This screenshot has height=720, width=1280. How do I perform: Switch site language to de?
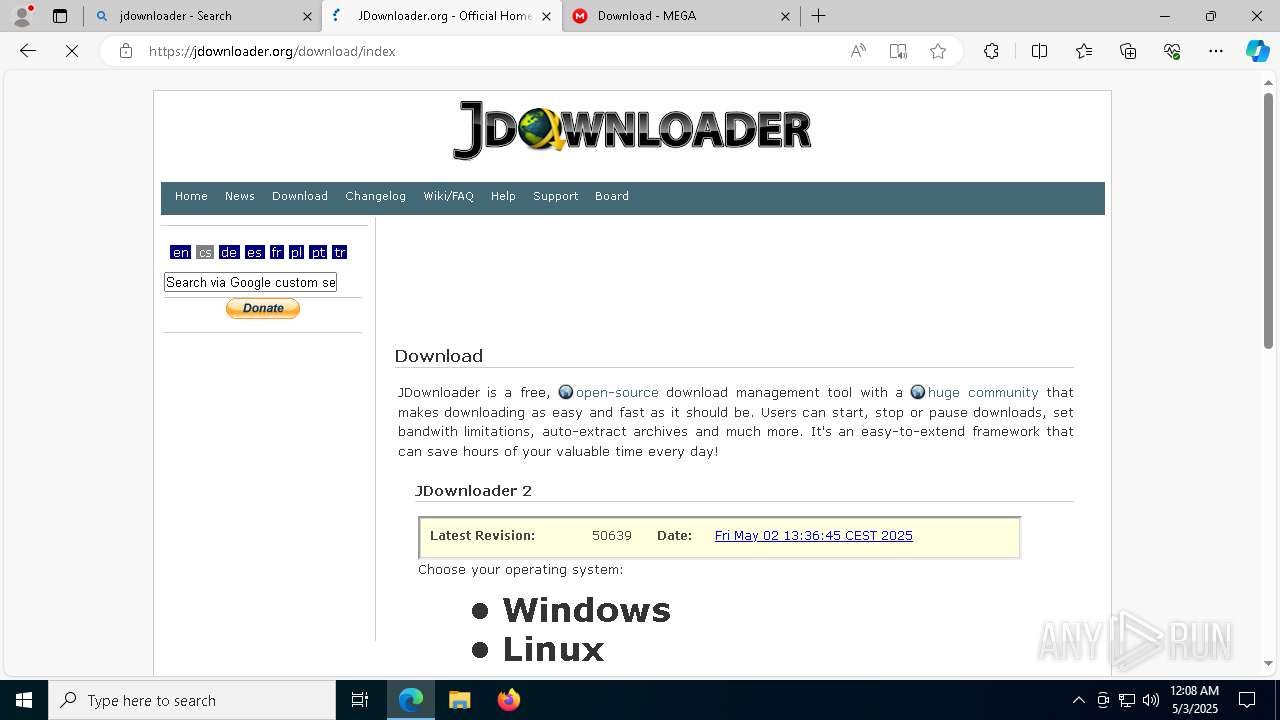(229, 252)
